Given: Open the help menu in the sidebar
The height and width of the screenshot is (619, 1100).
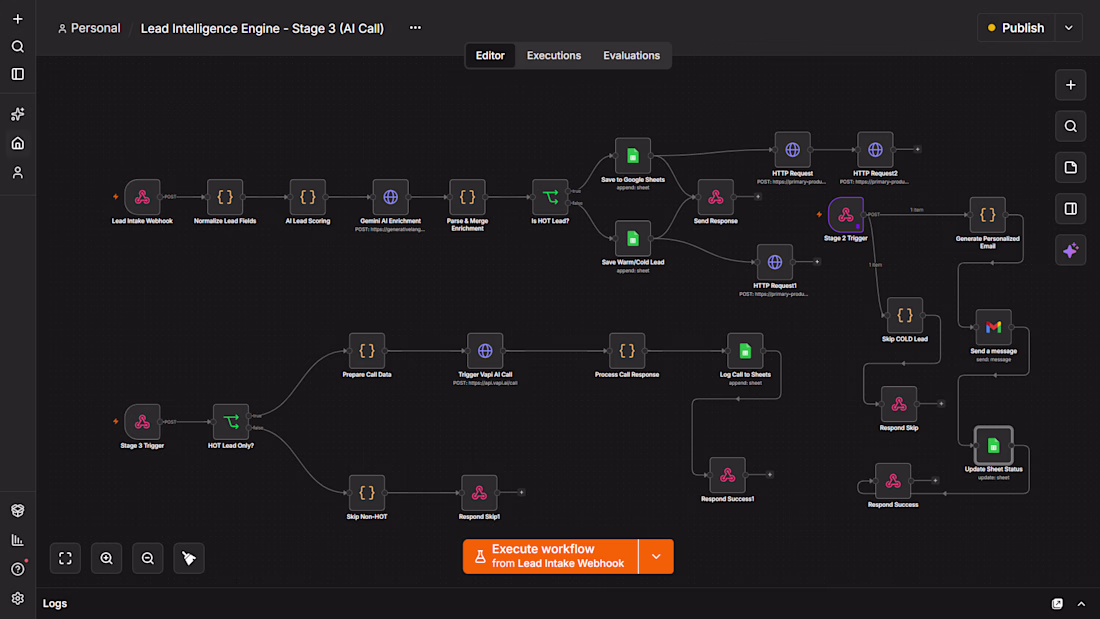Looking at the screenshot, I should (18, 569).
